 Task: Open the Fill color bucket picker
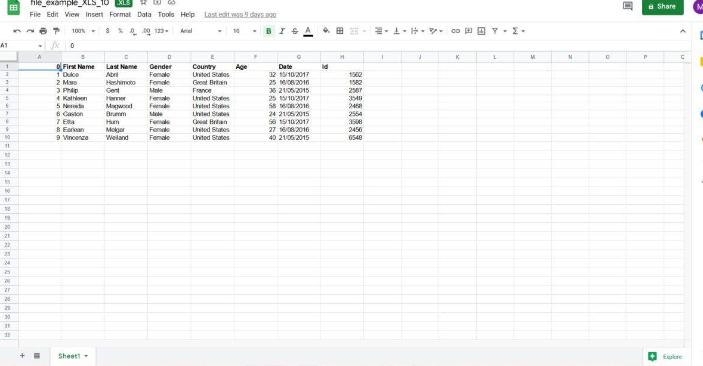pyautogui.click(x=326, y=31)
